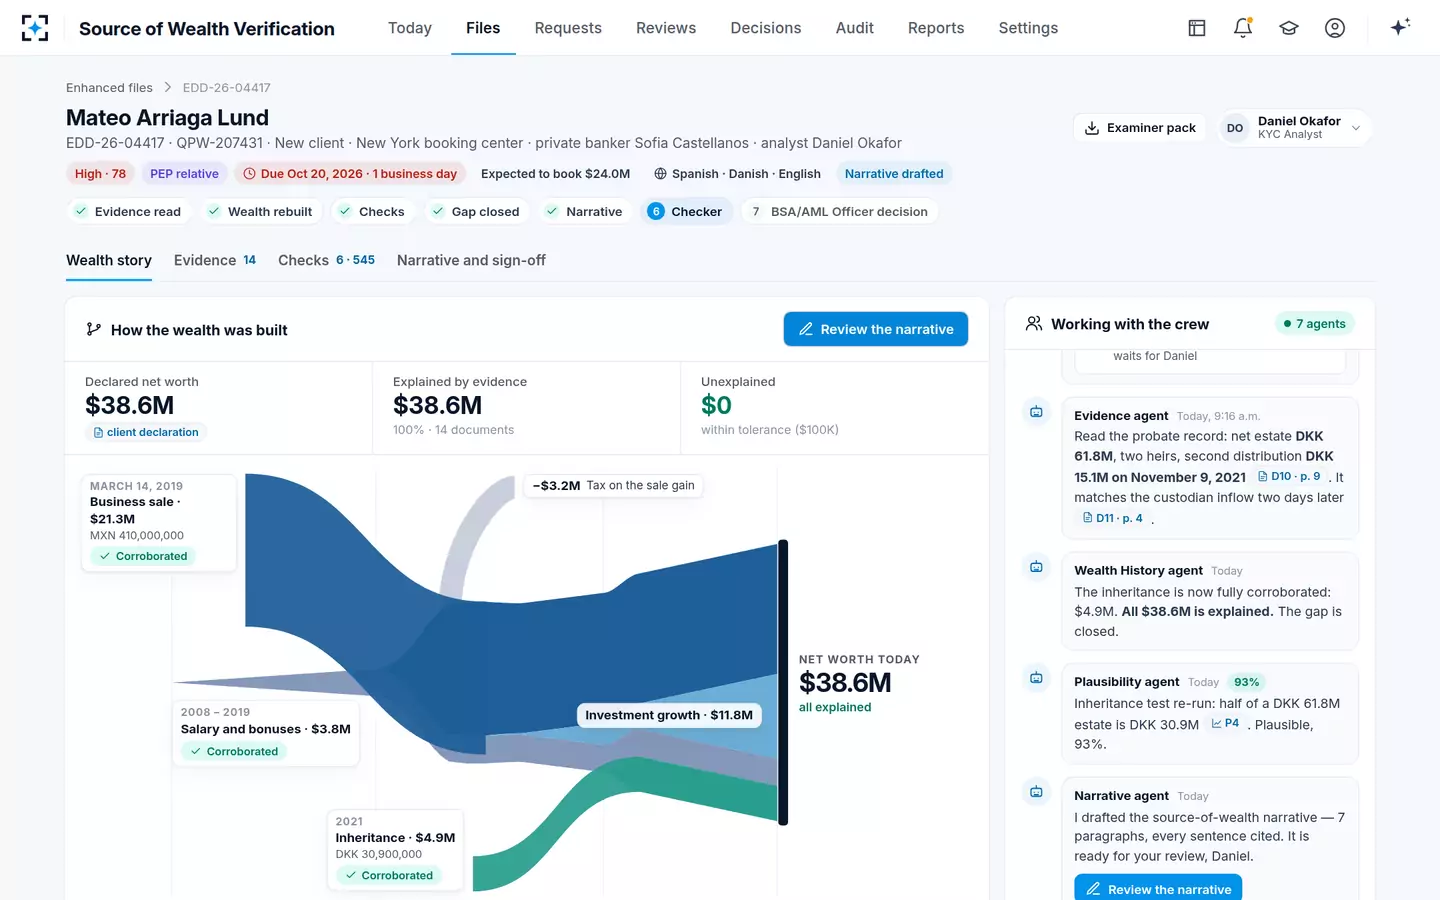Screen dimensions: 1440x900
Task: Click the app logo icon
Action: click(x=35, y=28)
